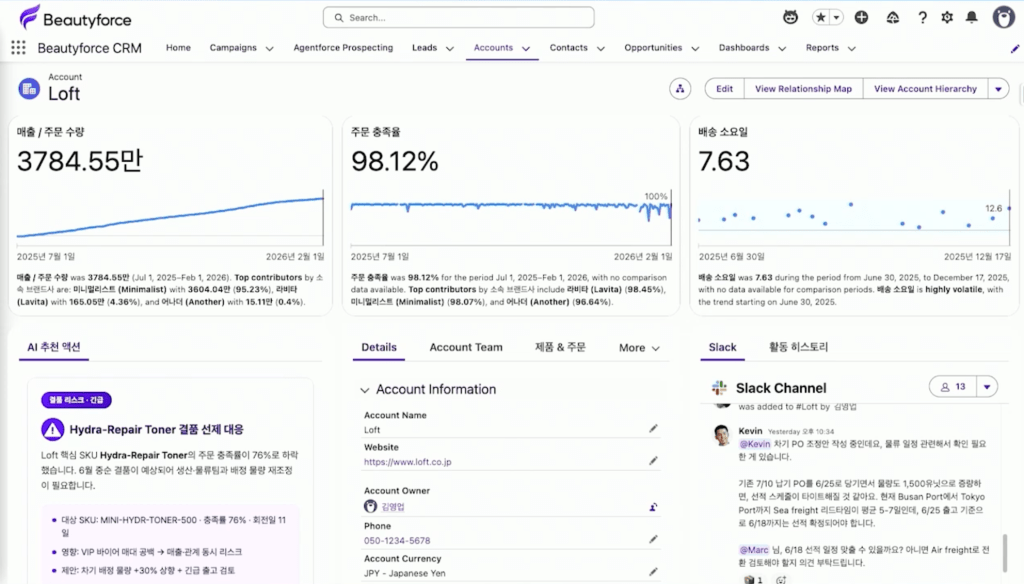Image resolution: width=1024 pixels, height=584 pixels.
Task: Open the Slack members count button
Action: (x=953, y=387)
